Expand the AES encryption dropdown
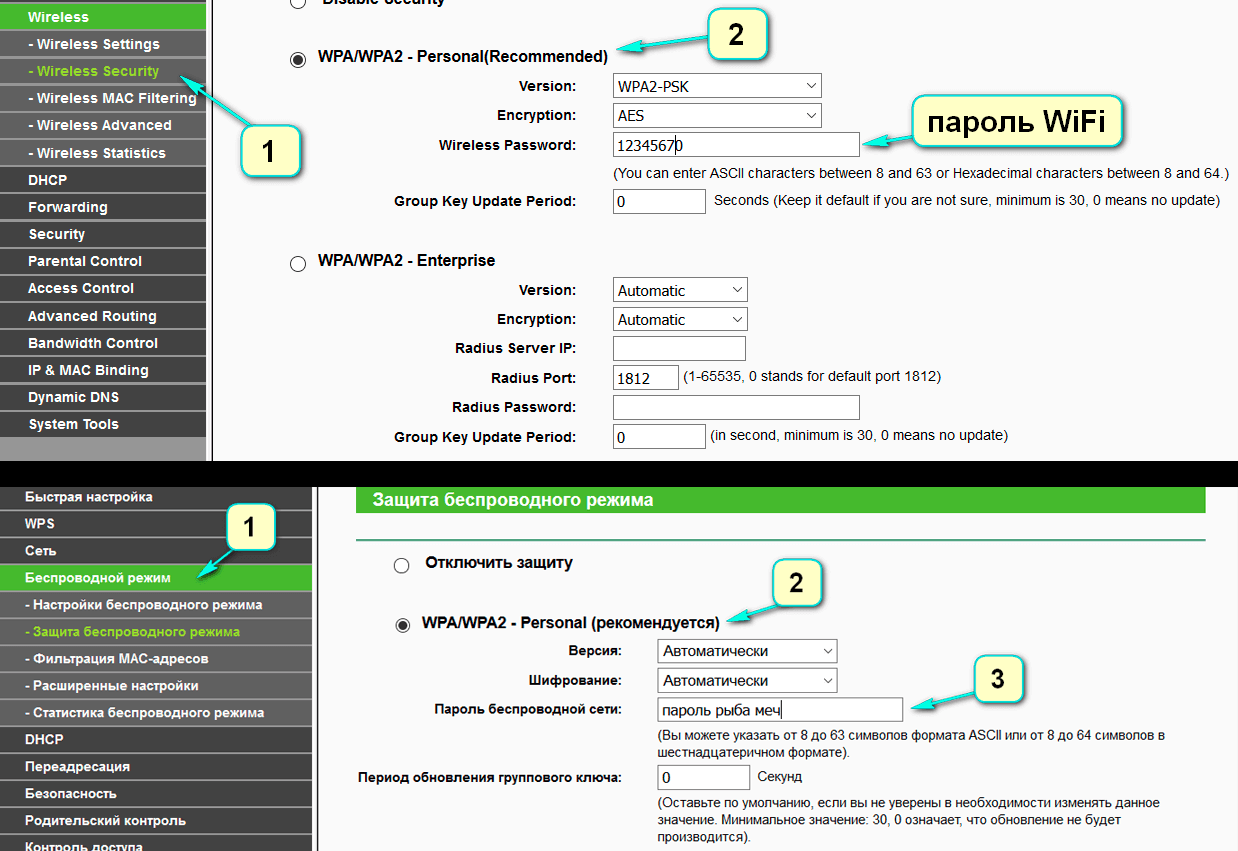Image resolution: width=1238 pixels, height=851 pixels. (717, 116)
